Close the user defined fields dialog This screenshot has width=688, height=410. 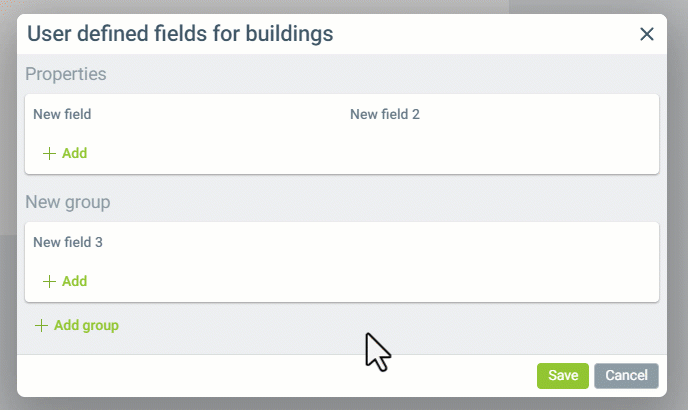(x=647, y=34)
